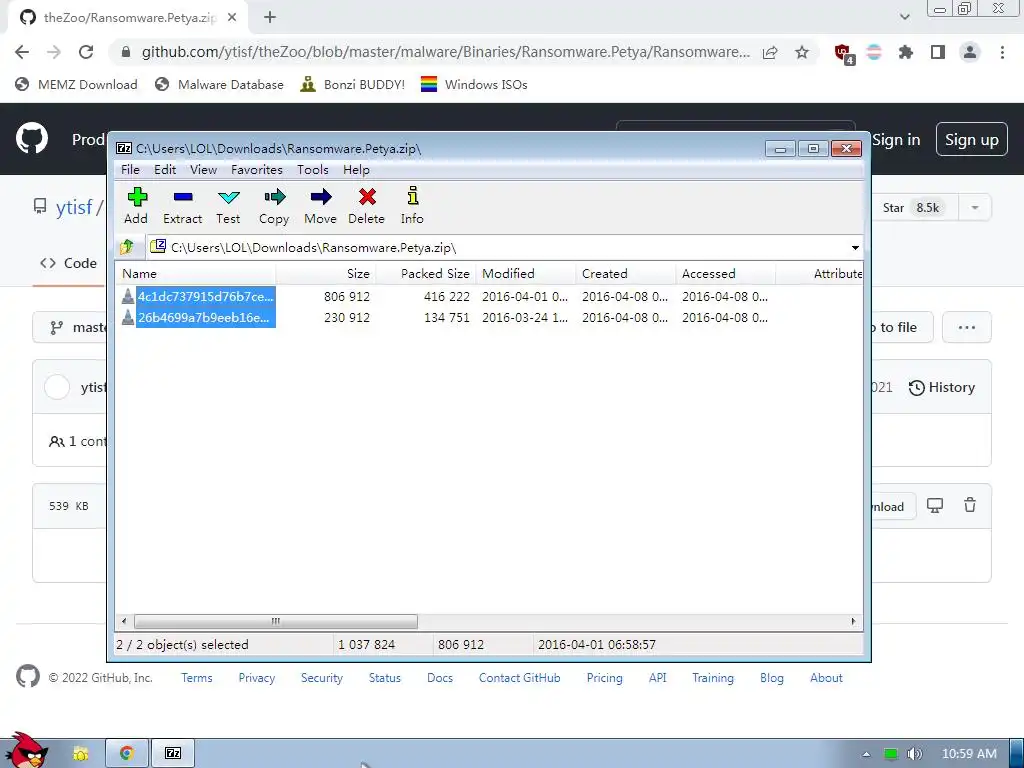Click the Windows Start button
Viewport: 1024px width, 768px height.
tap(26, 751)
